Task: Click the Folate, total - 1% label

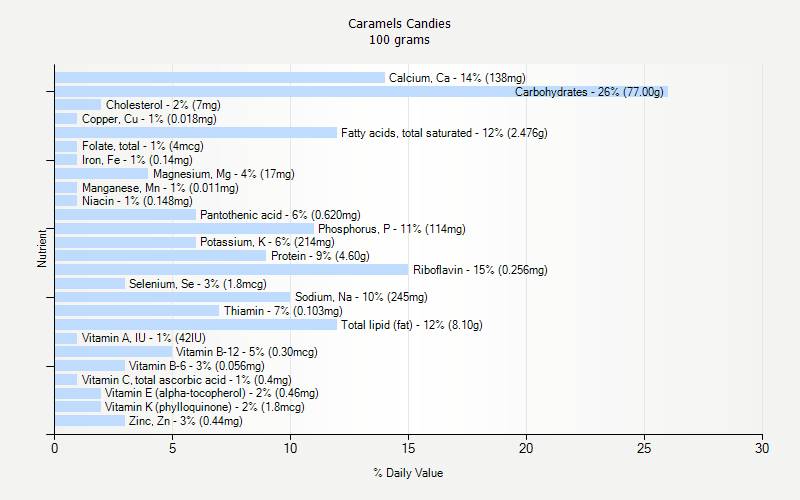Action: (x=143, y=146)
